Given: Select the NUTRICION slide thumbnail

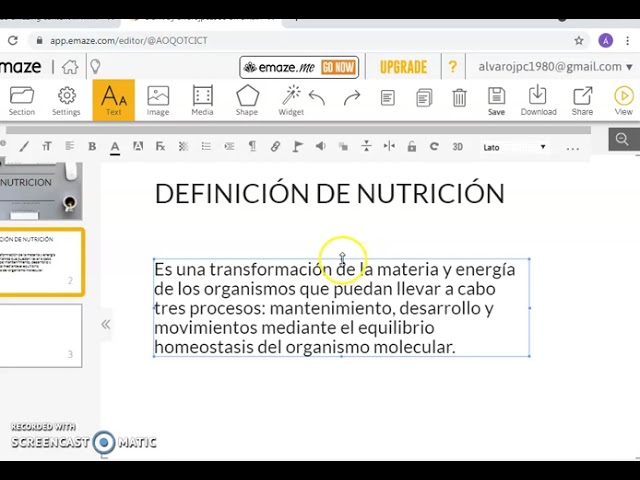Looking at the screenshot, I should [40, 191].
